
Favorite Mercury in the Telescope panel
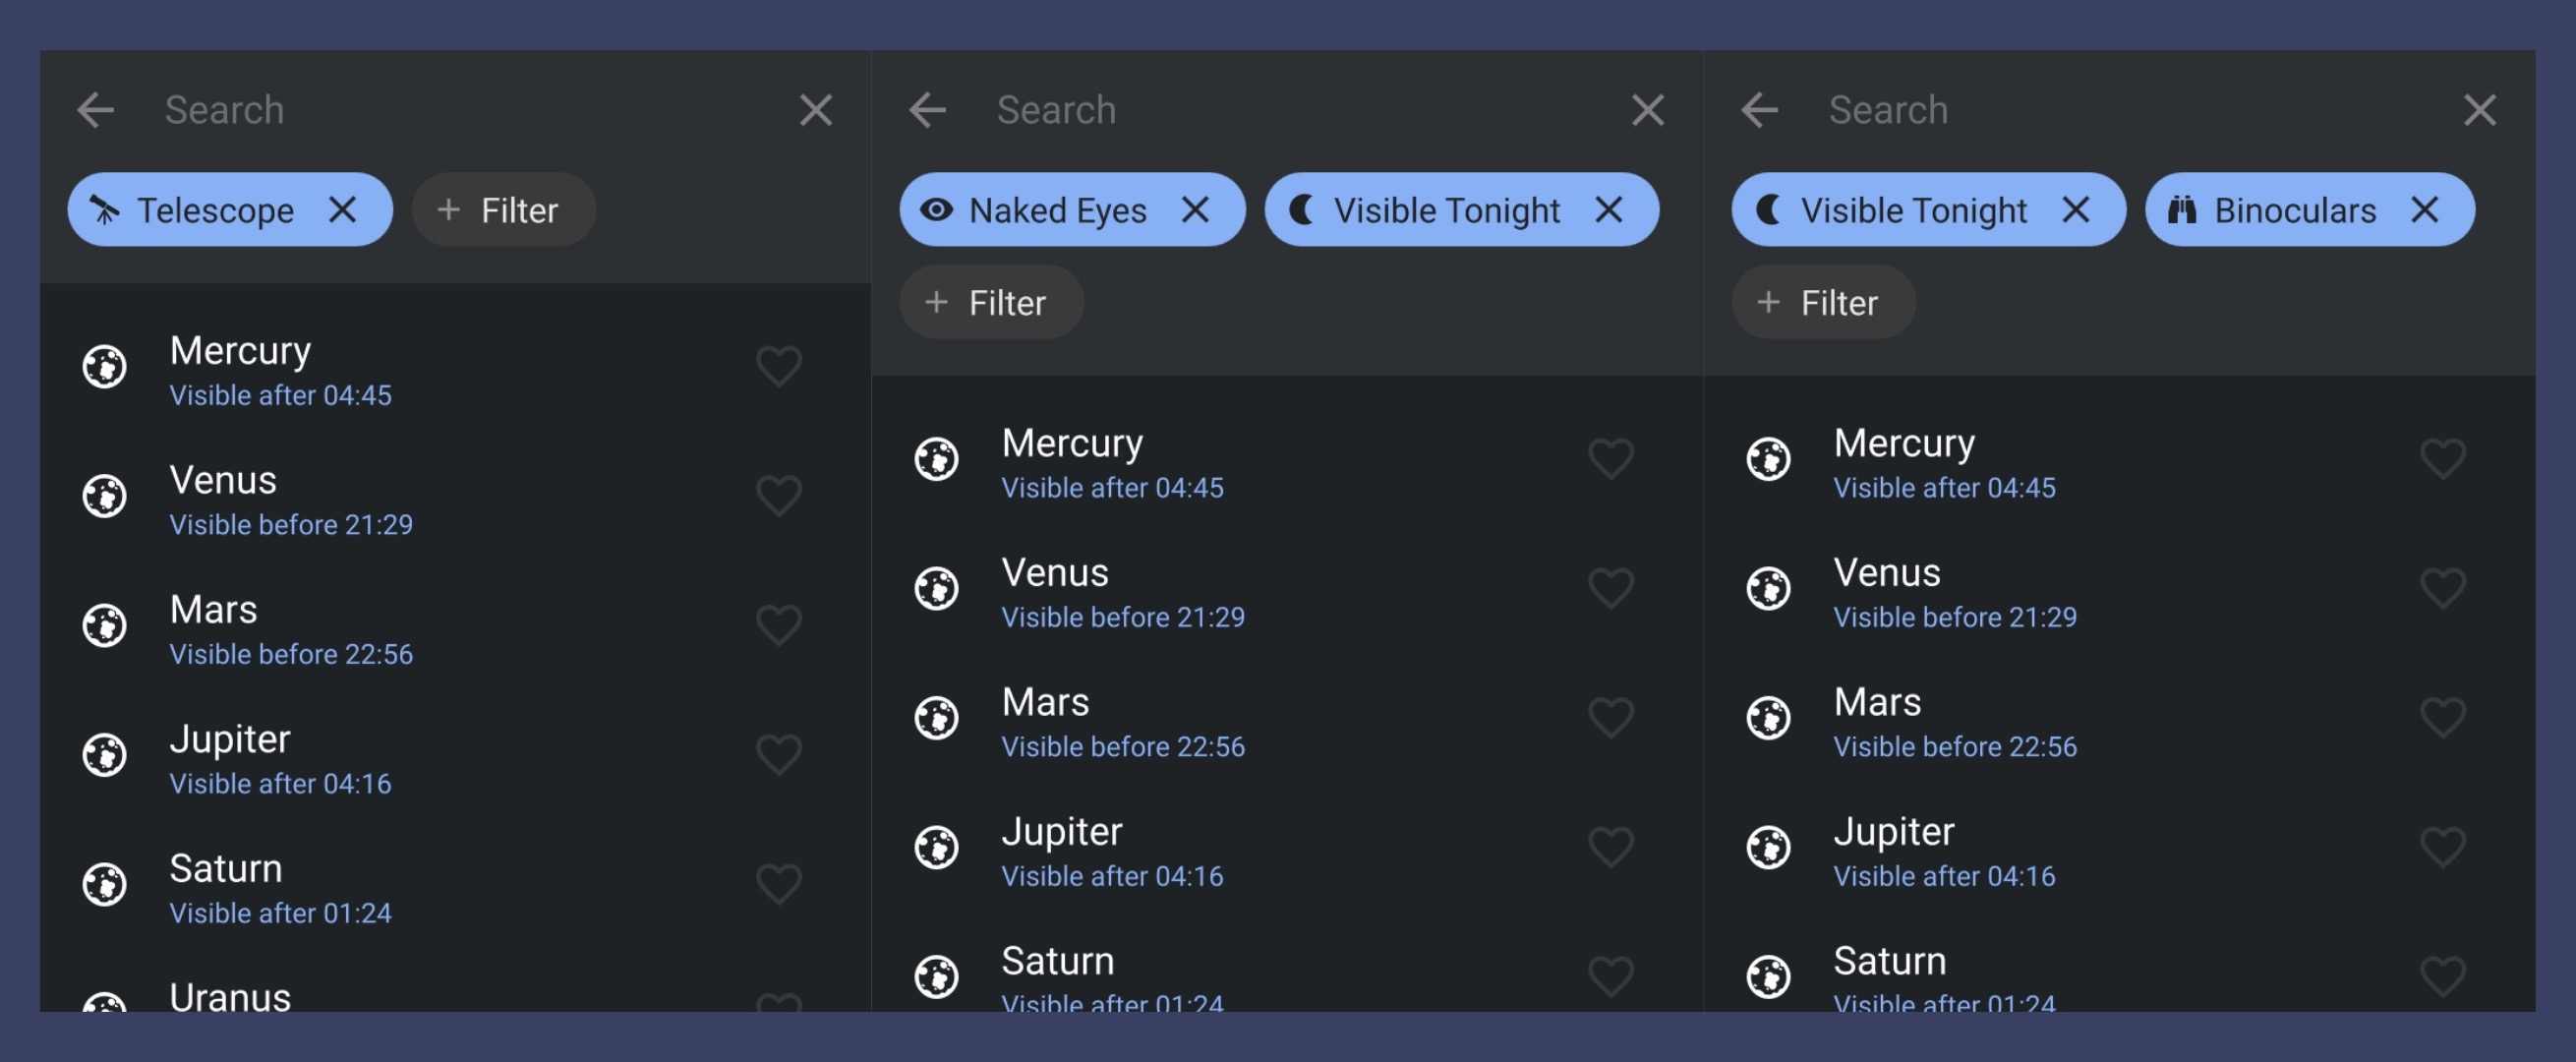[x=778, y=367]
